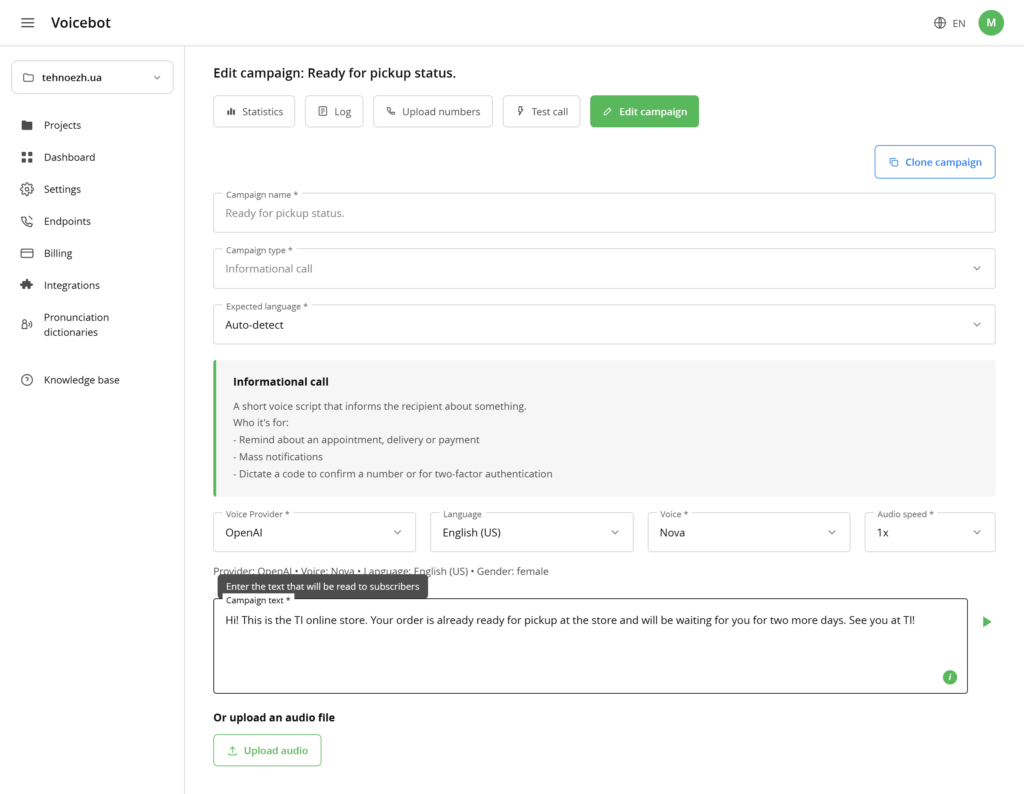Click the Upload audio button

[267, 750]
